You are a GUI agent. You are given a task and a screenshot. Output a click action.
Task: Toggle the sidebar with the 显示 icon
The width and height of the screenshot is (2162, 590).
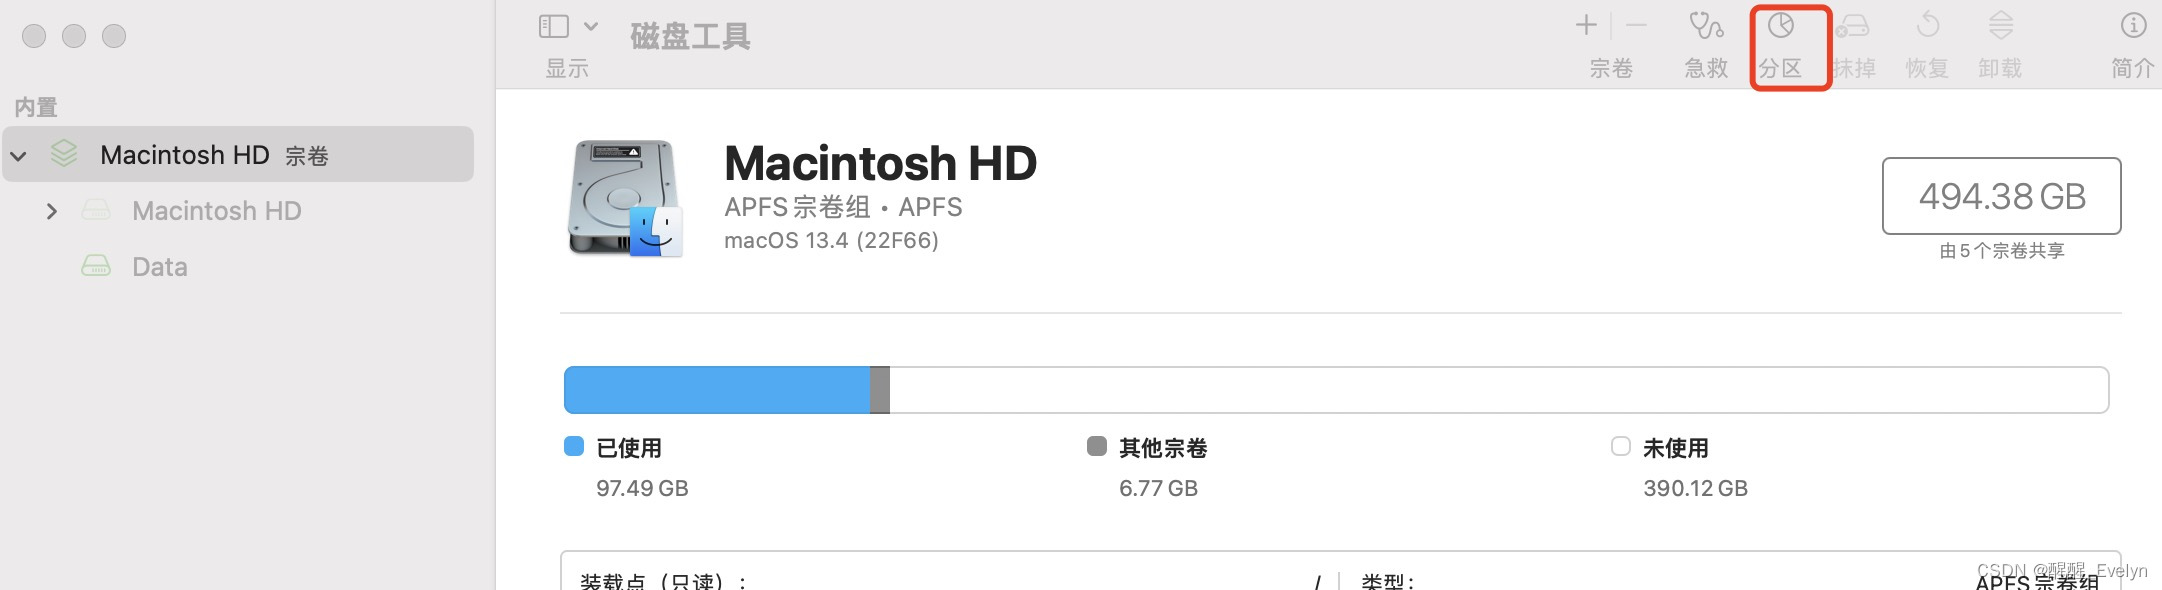(x=554, y=27)
